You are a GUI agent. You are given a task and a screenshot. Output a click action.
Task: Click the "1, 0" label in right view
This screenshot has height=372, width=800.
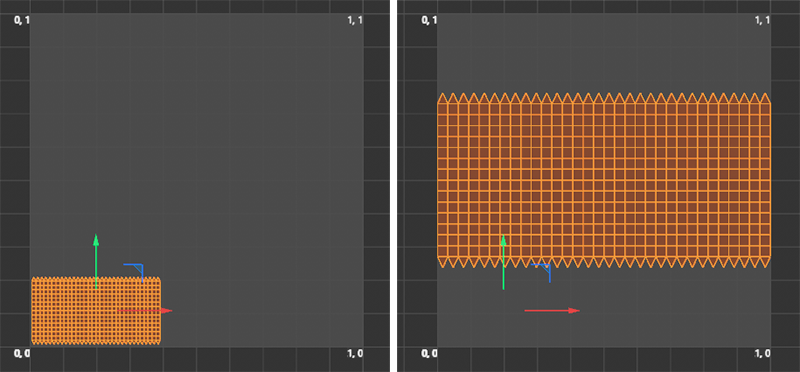[762, 353]
